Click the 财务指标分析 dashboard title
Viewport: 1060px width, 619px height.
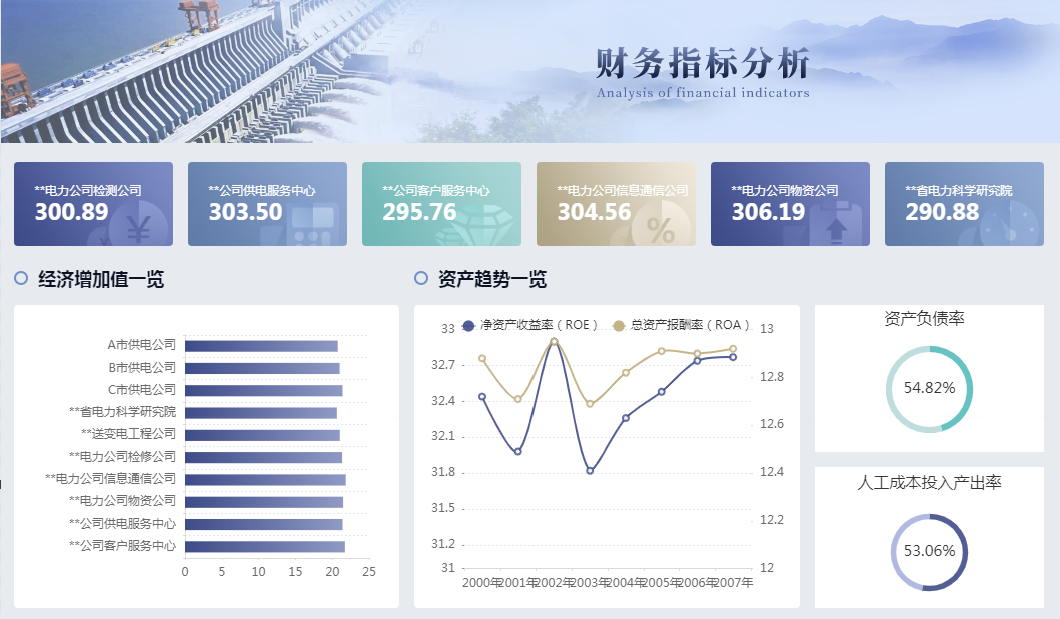point(705,62)
